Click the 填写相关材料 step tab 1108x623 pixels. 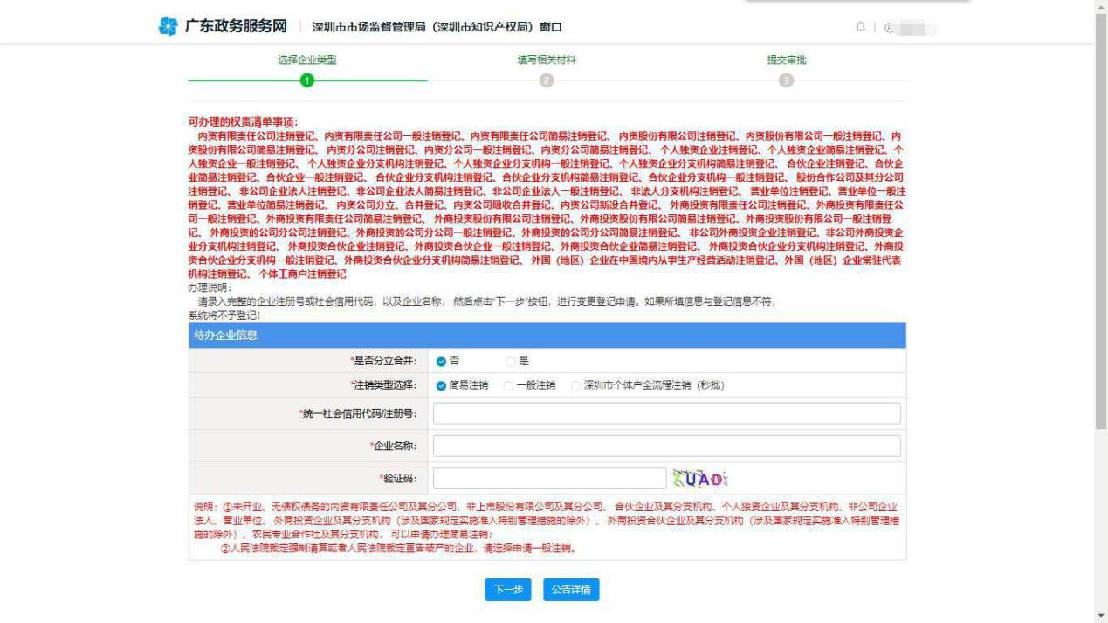point(546,60)
